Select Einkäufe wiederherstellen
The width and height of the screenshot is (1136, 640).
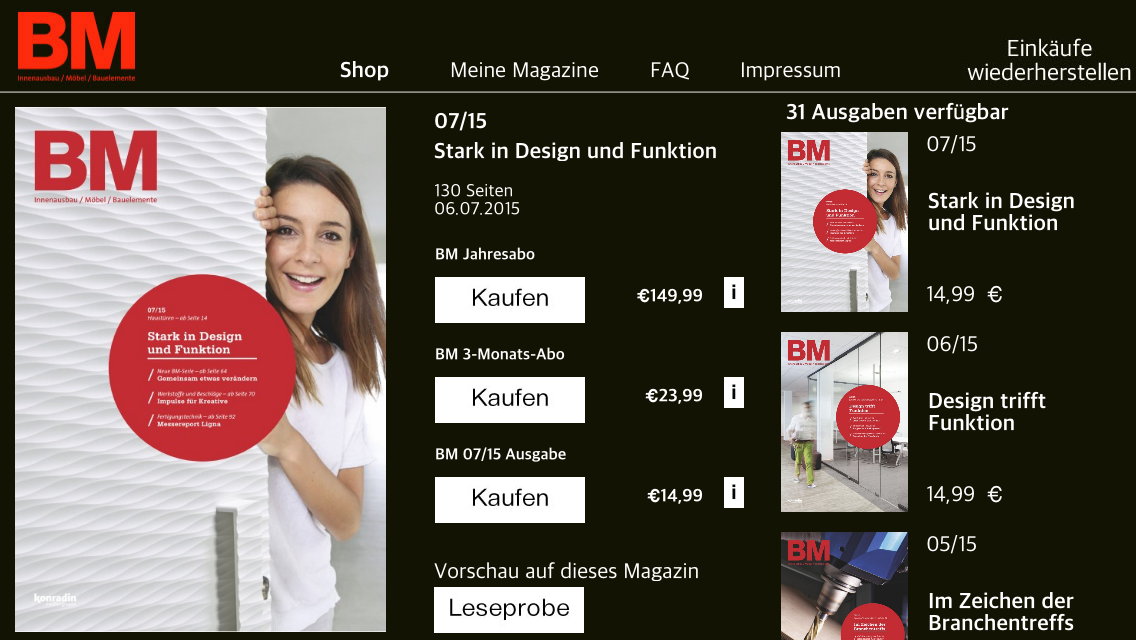(1049, 60)
